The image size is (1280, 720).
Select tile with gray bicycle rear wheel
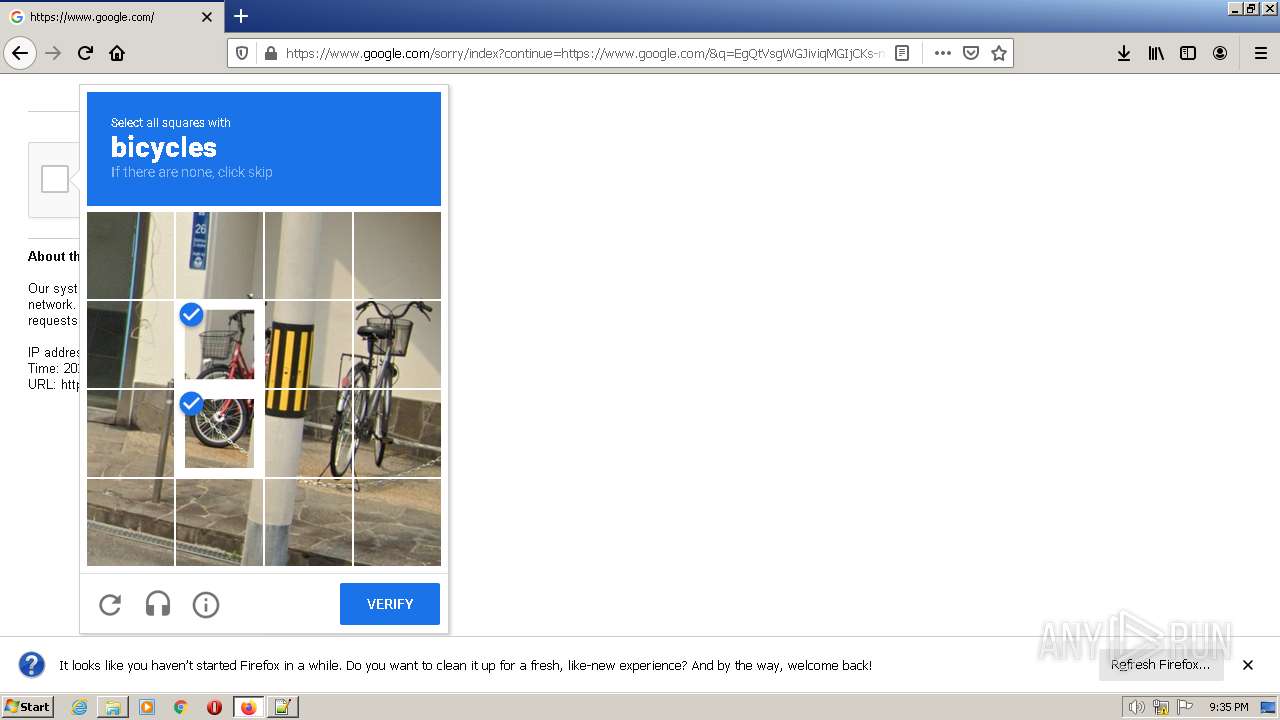point(308,433)
